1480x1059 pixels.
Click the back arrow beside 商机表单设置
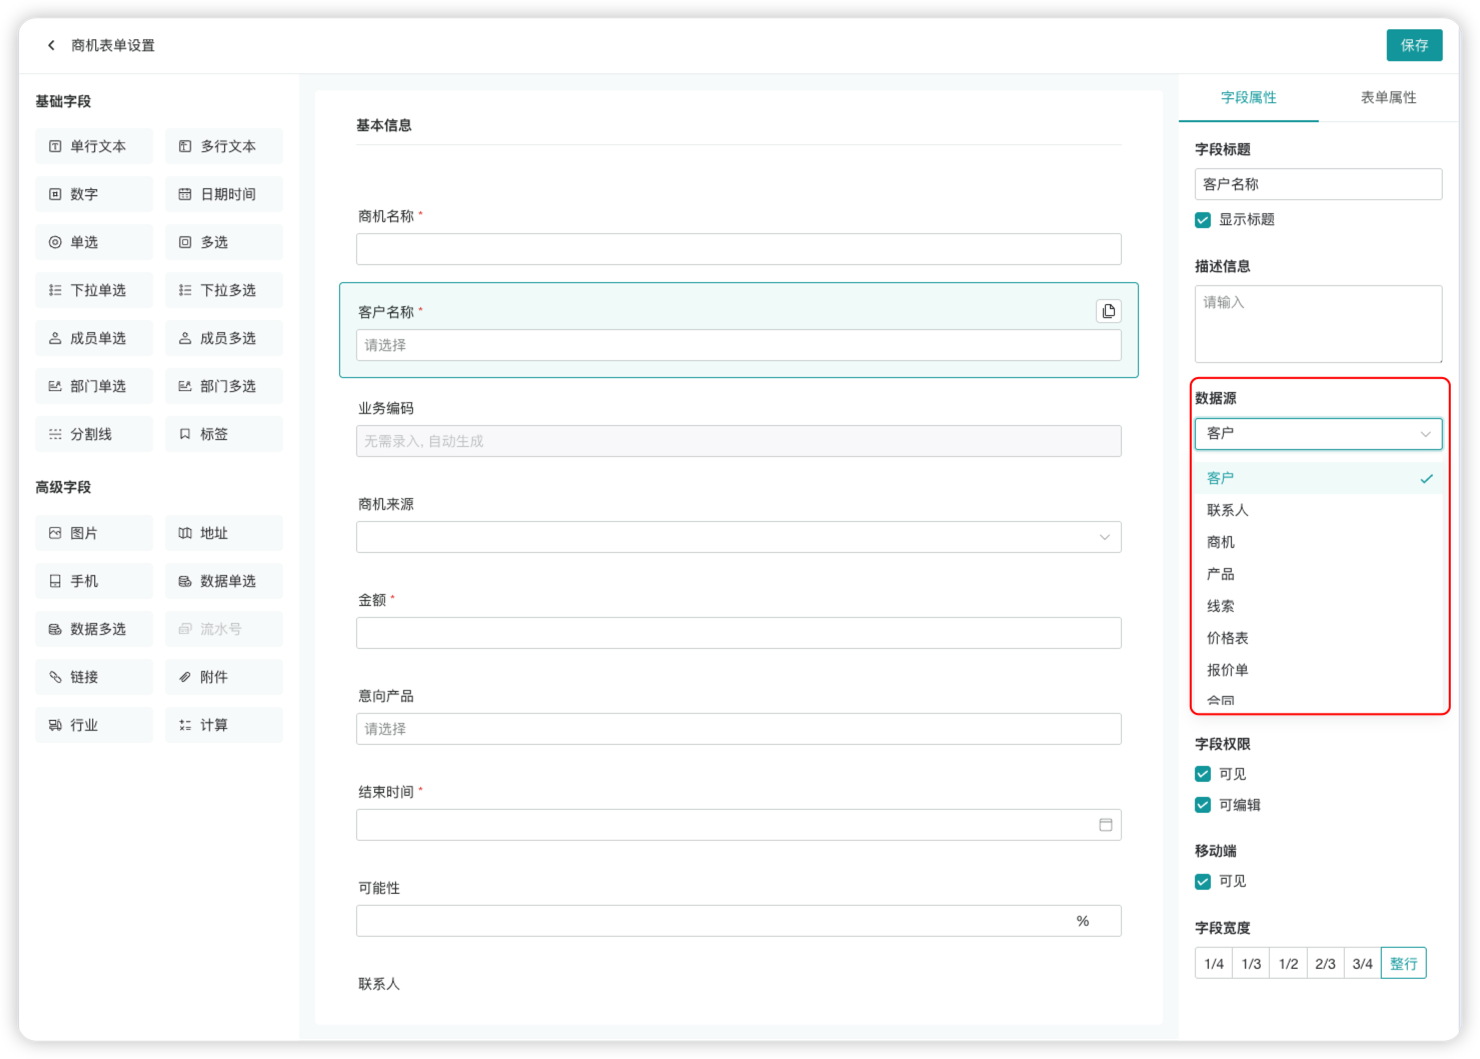(51, 45)
